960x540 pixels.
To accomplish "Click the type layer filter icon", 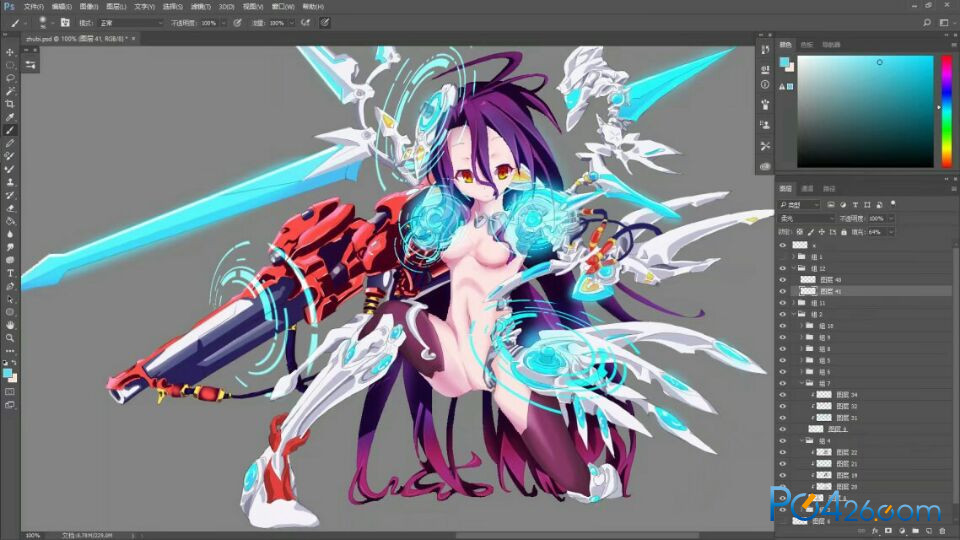I will (x=855, y=204).
